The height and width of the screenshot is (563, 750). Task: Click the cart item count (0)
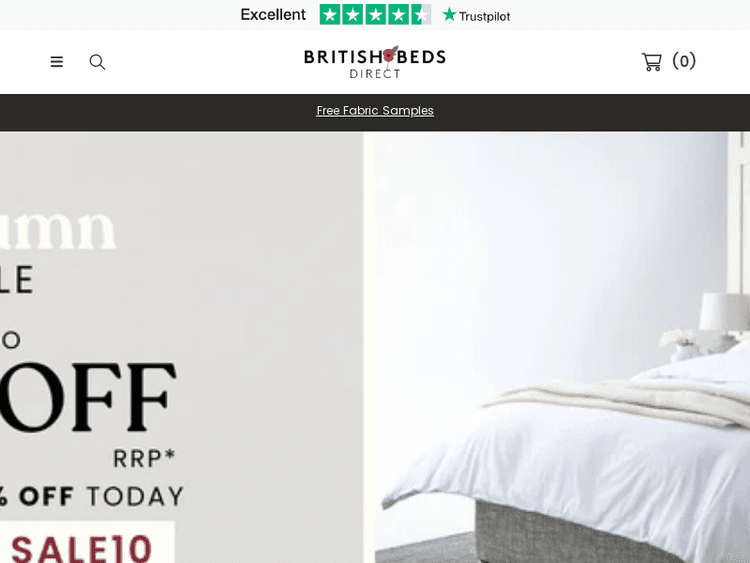tap(684, 61)
